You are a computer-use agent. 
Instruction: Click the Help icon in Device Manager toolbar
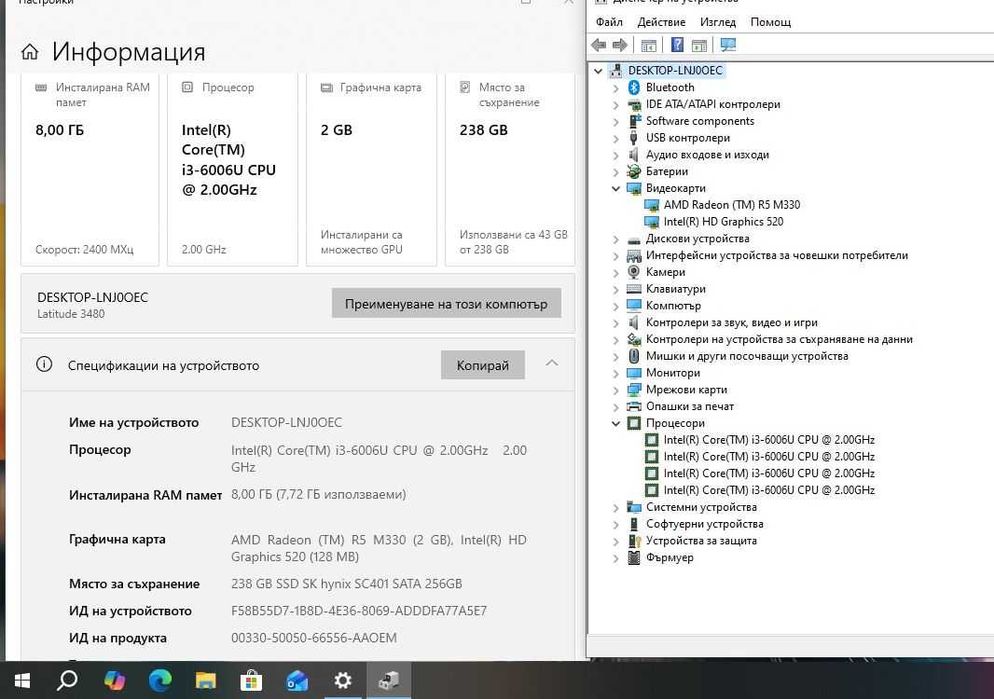(x=677, y=45)
